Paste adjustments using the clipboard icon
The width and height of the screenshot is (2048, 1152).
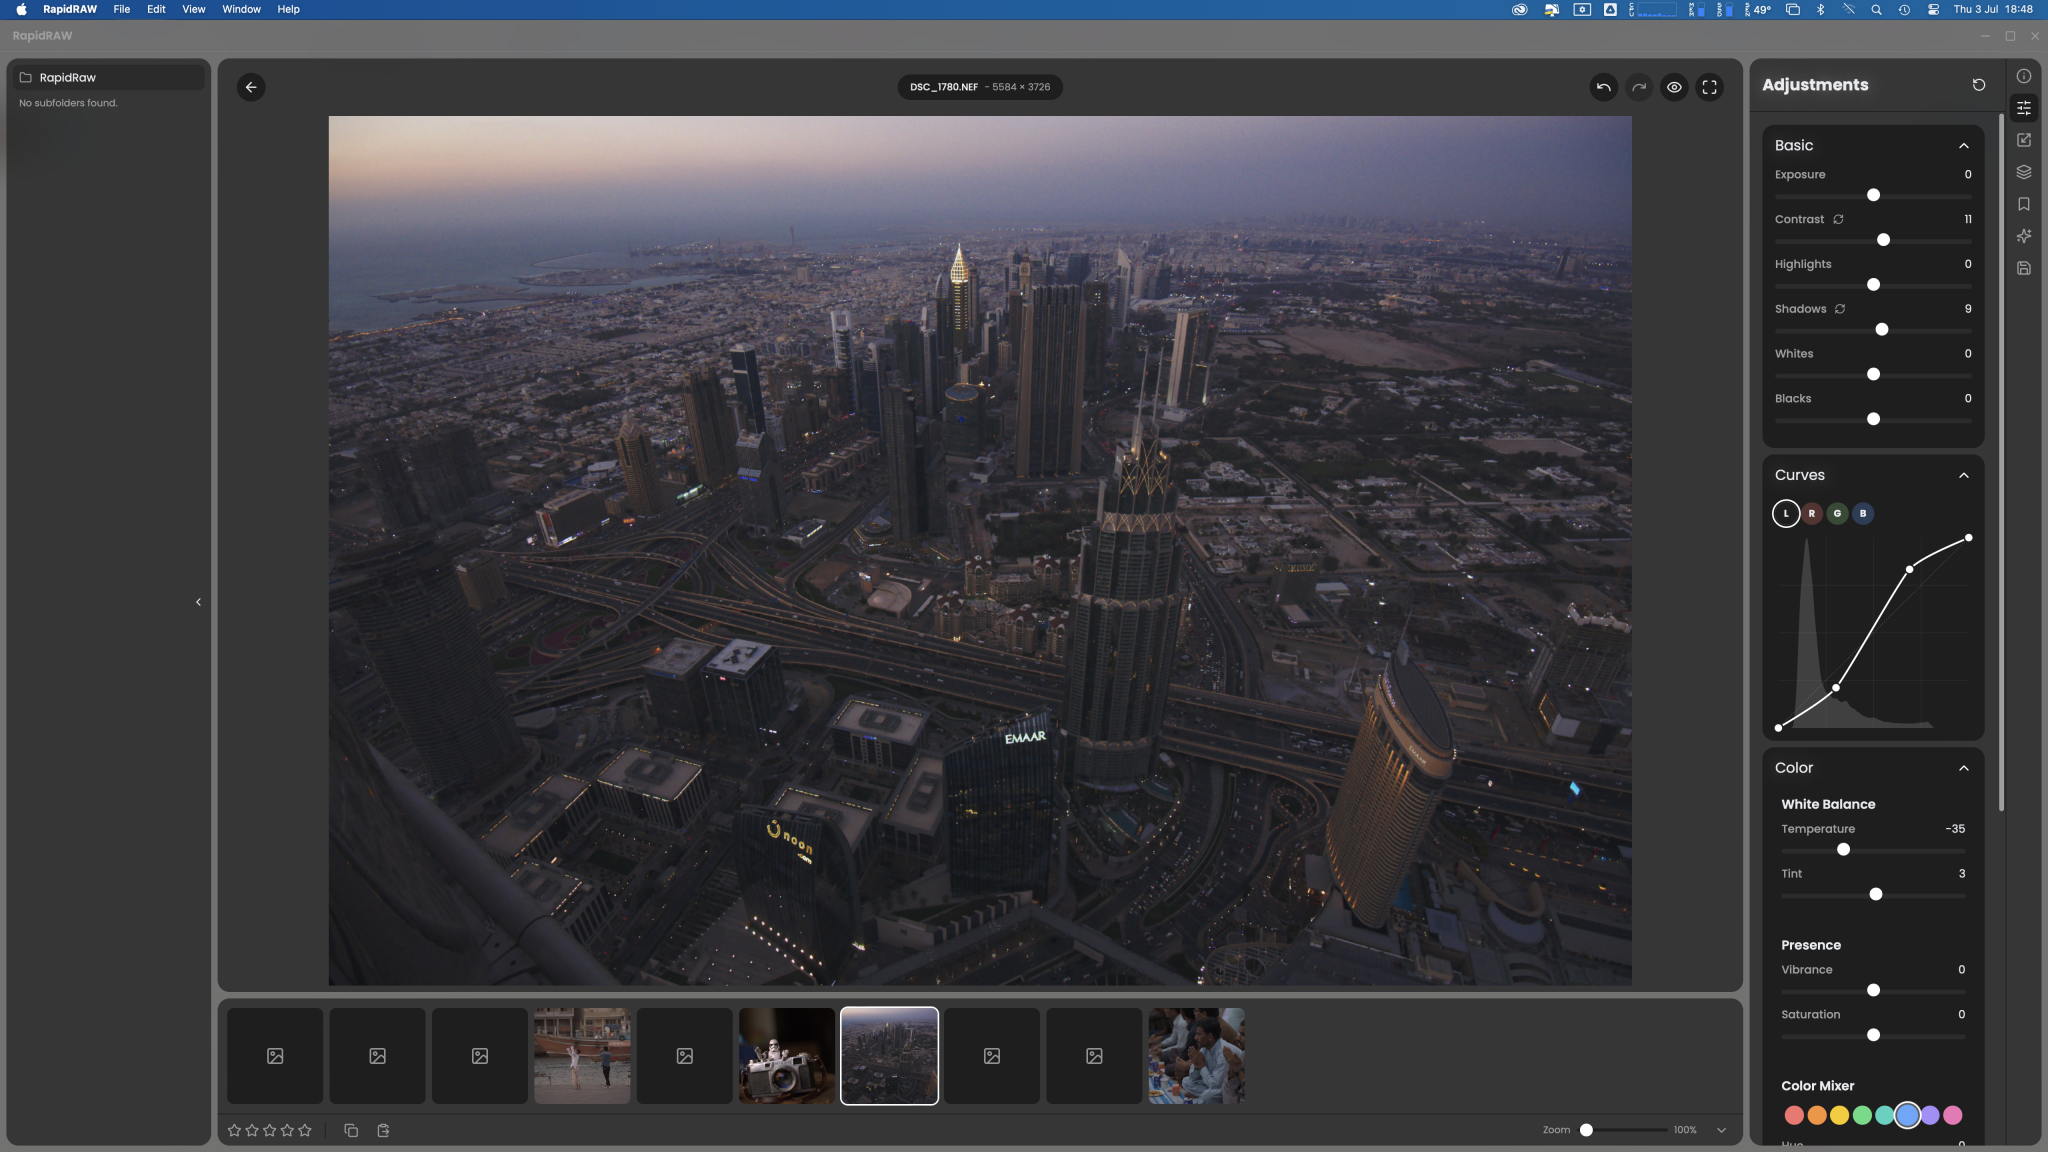pyautogui.click(x=383, y=1130)
